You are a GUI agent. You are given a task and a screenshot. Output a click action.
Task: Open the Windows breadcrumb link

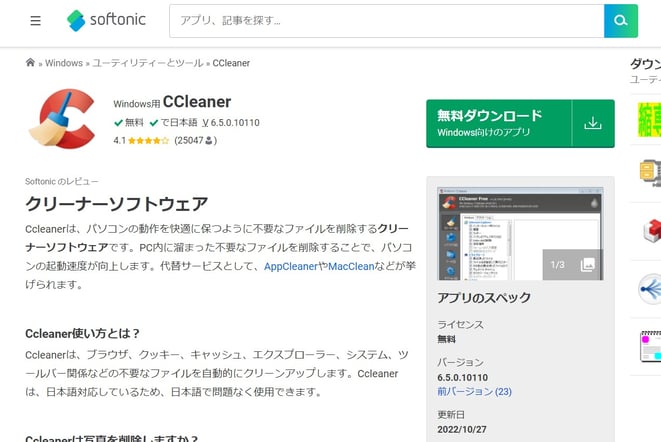[x=64, y=63]
